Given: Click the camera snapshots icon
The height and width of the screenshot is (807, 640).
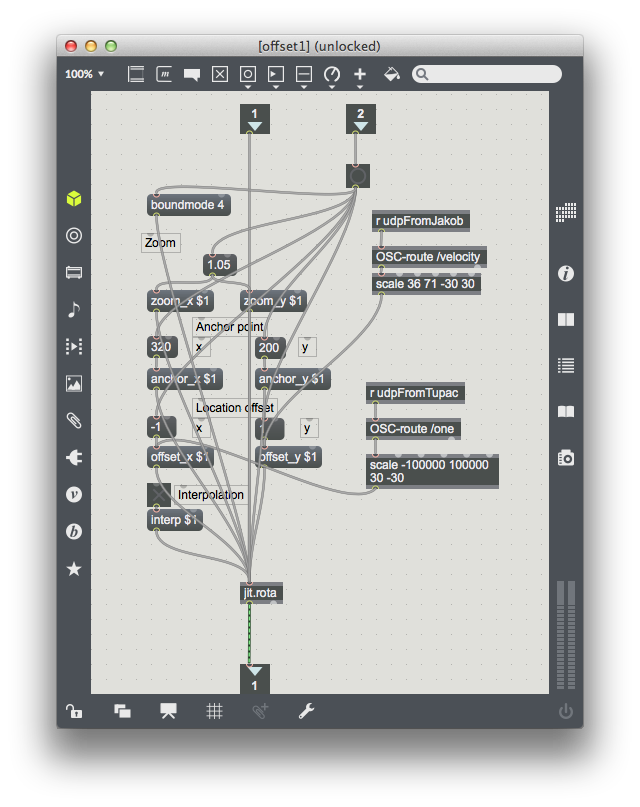Looking at the screenshot, I should coord(566,458).
